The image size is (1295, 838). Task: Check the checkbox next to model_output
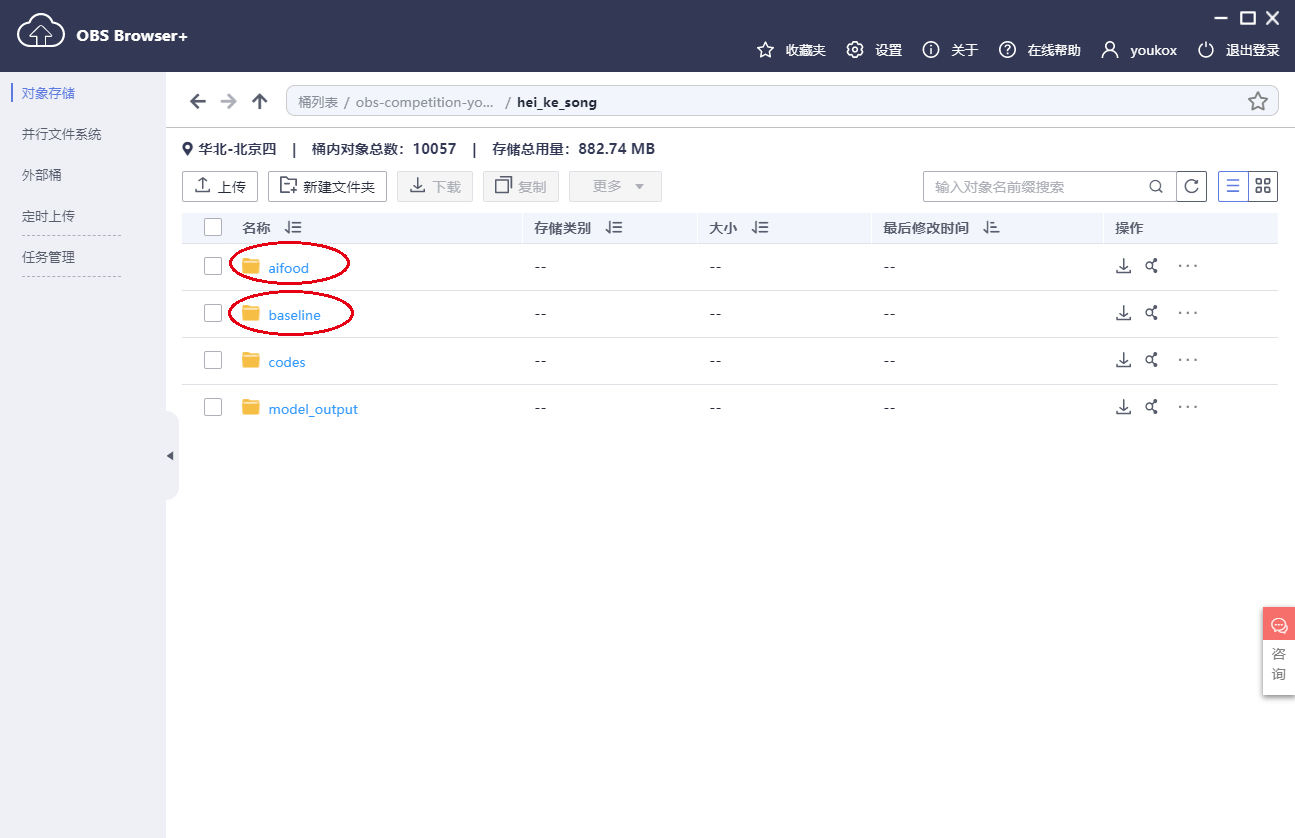pos(213,406)
